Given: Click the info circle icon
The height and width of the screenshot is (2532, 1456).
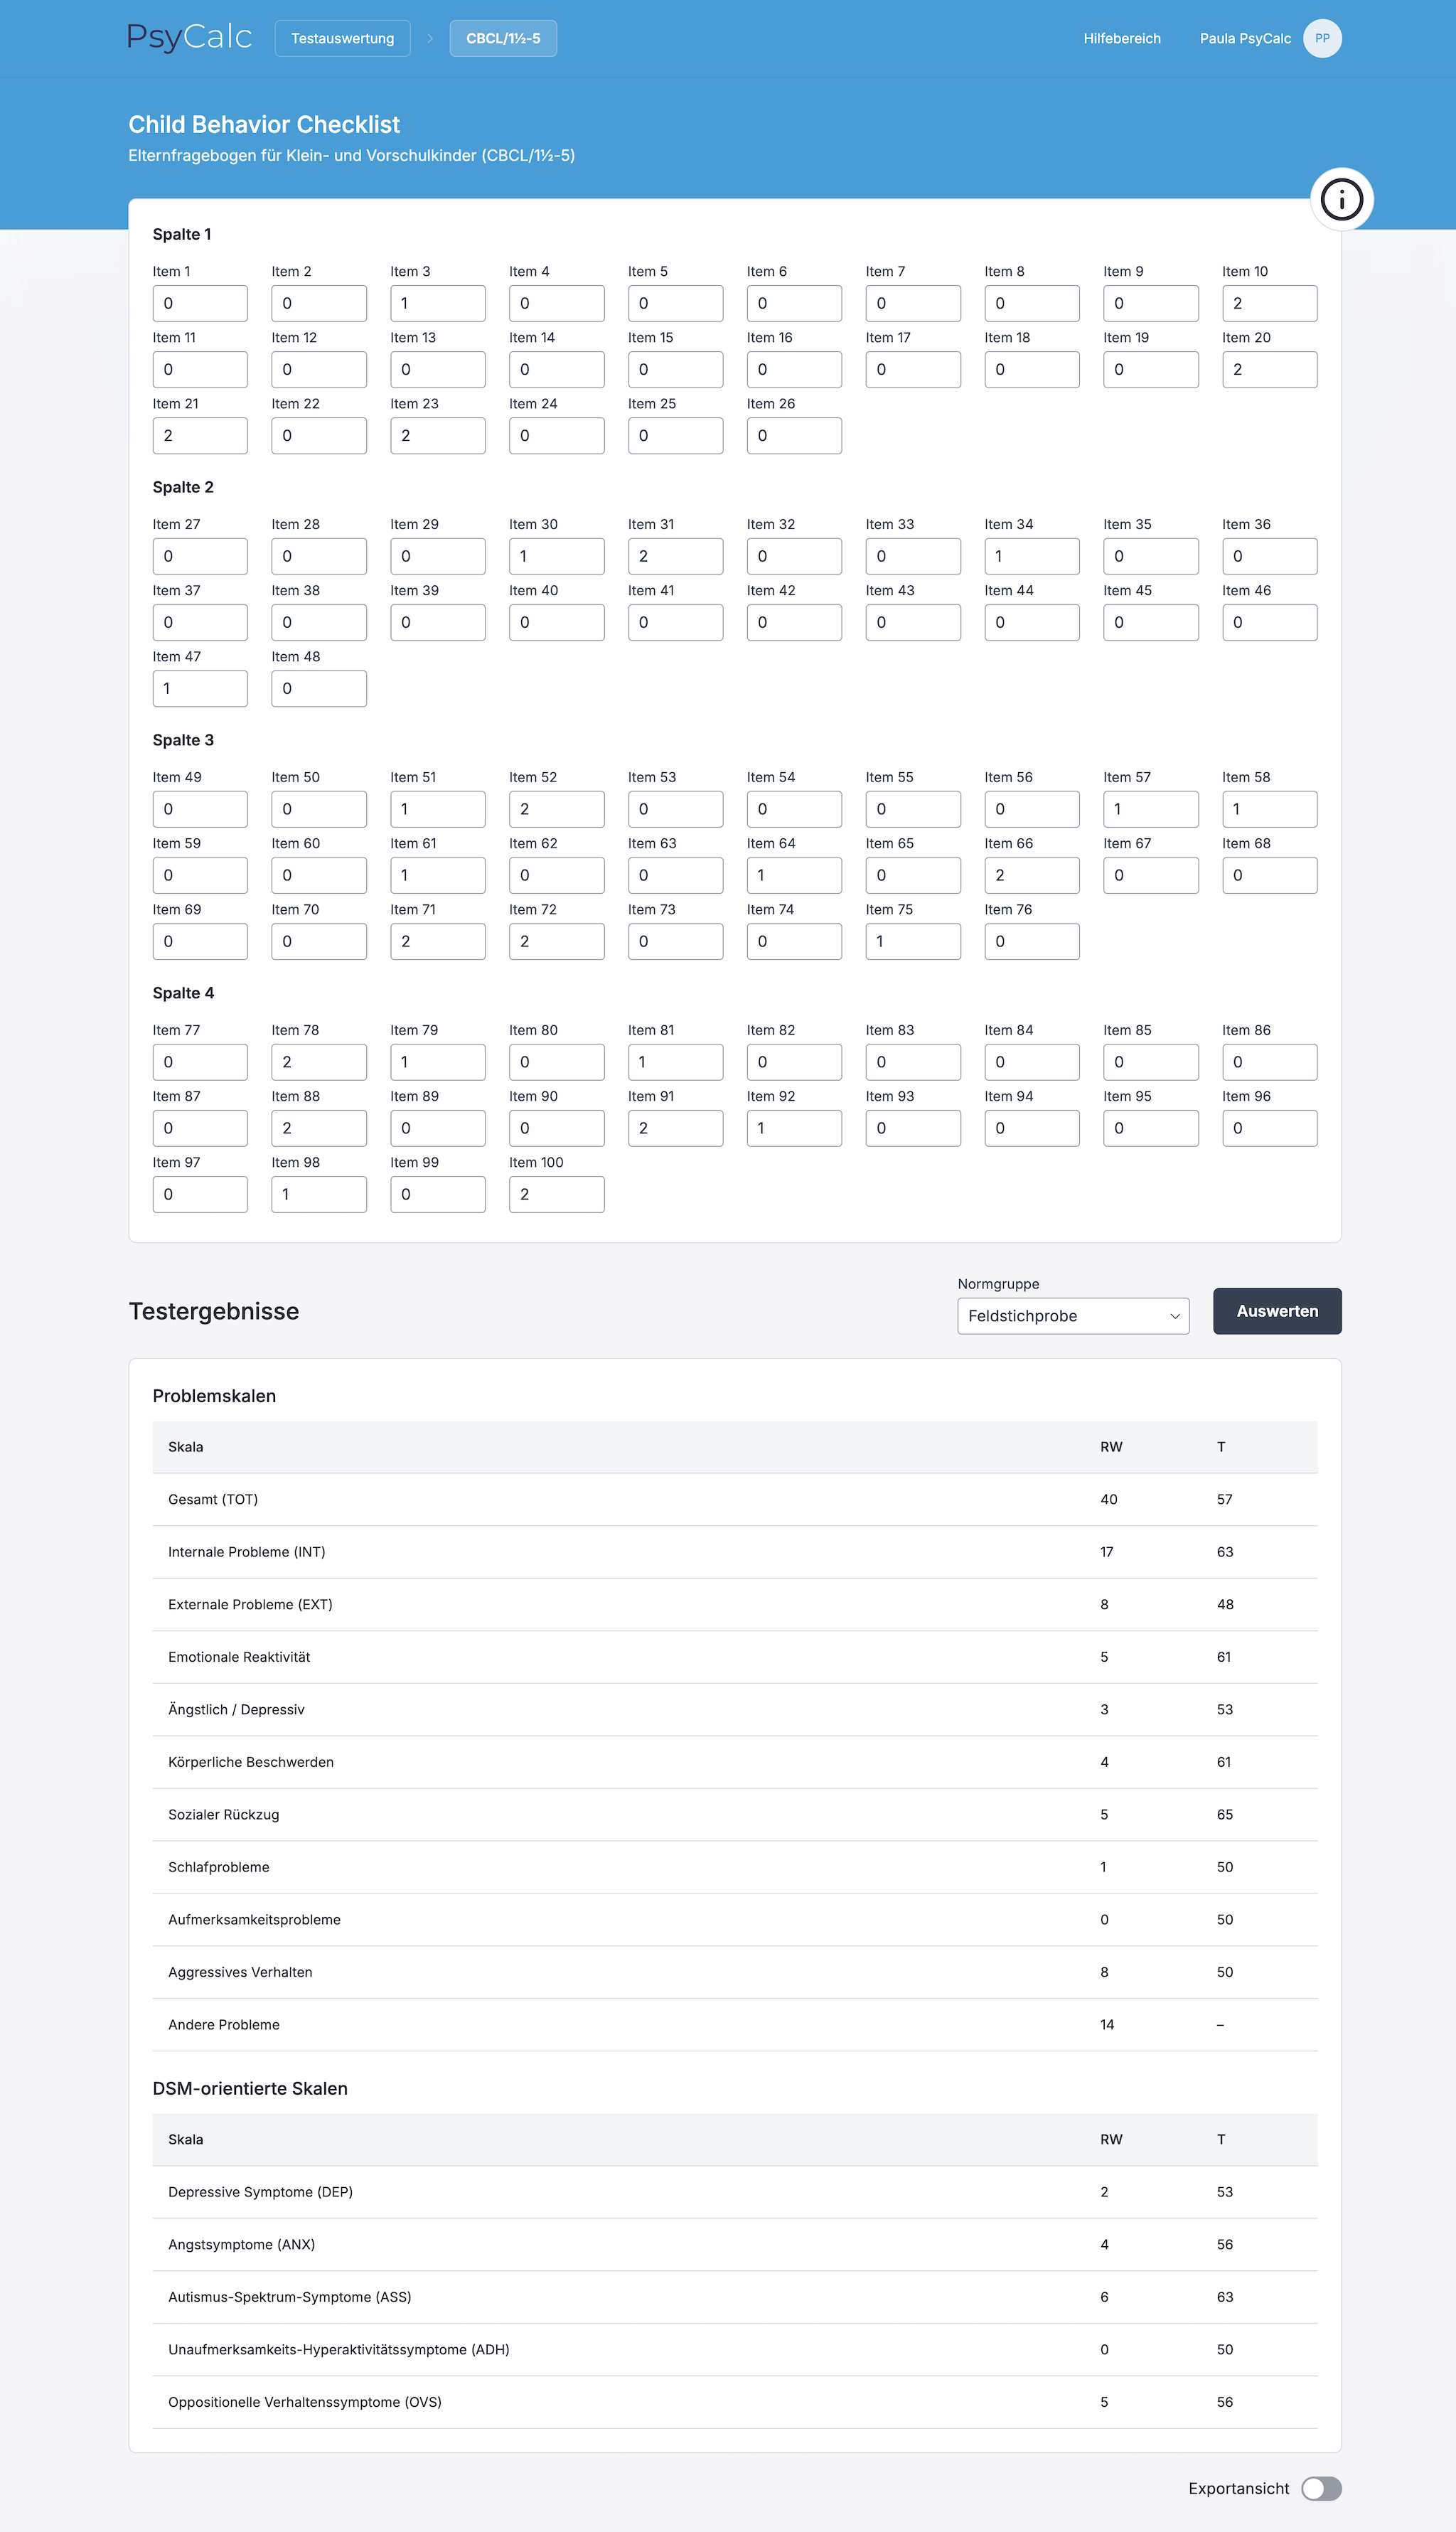Looking at the screenshot, I should tap(1341, 199).
